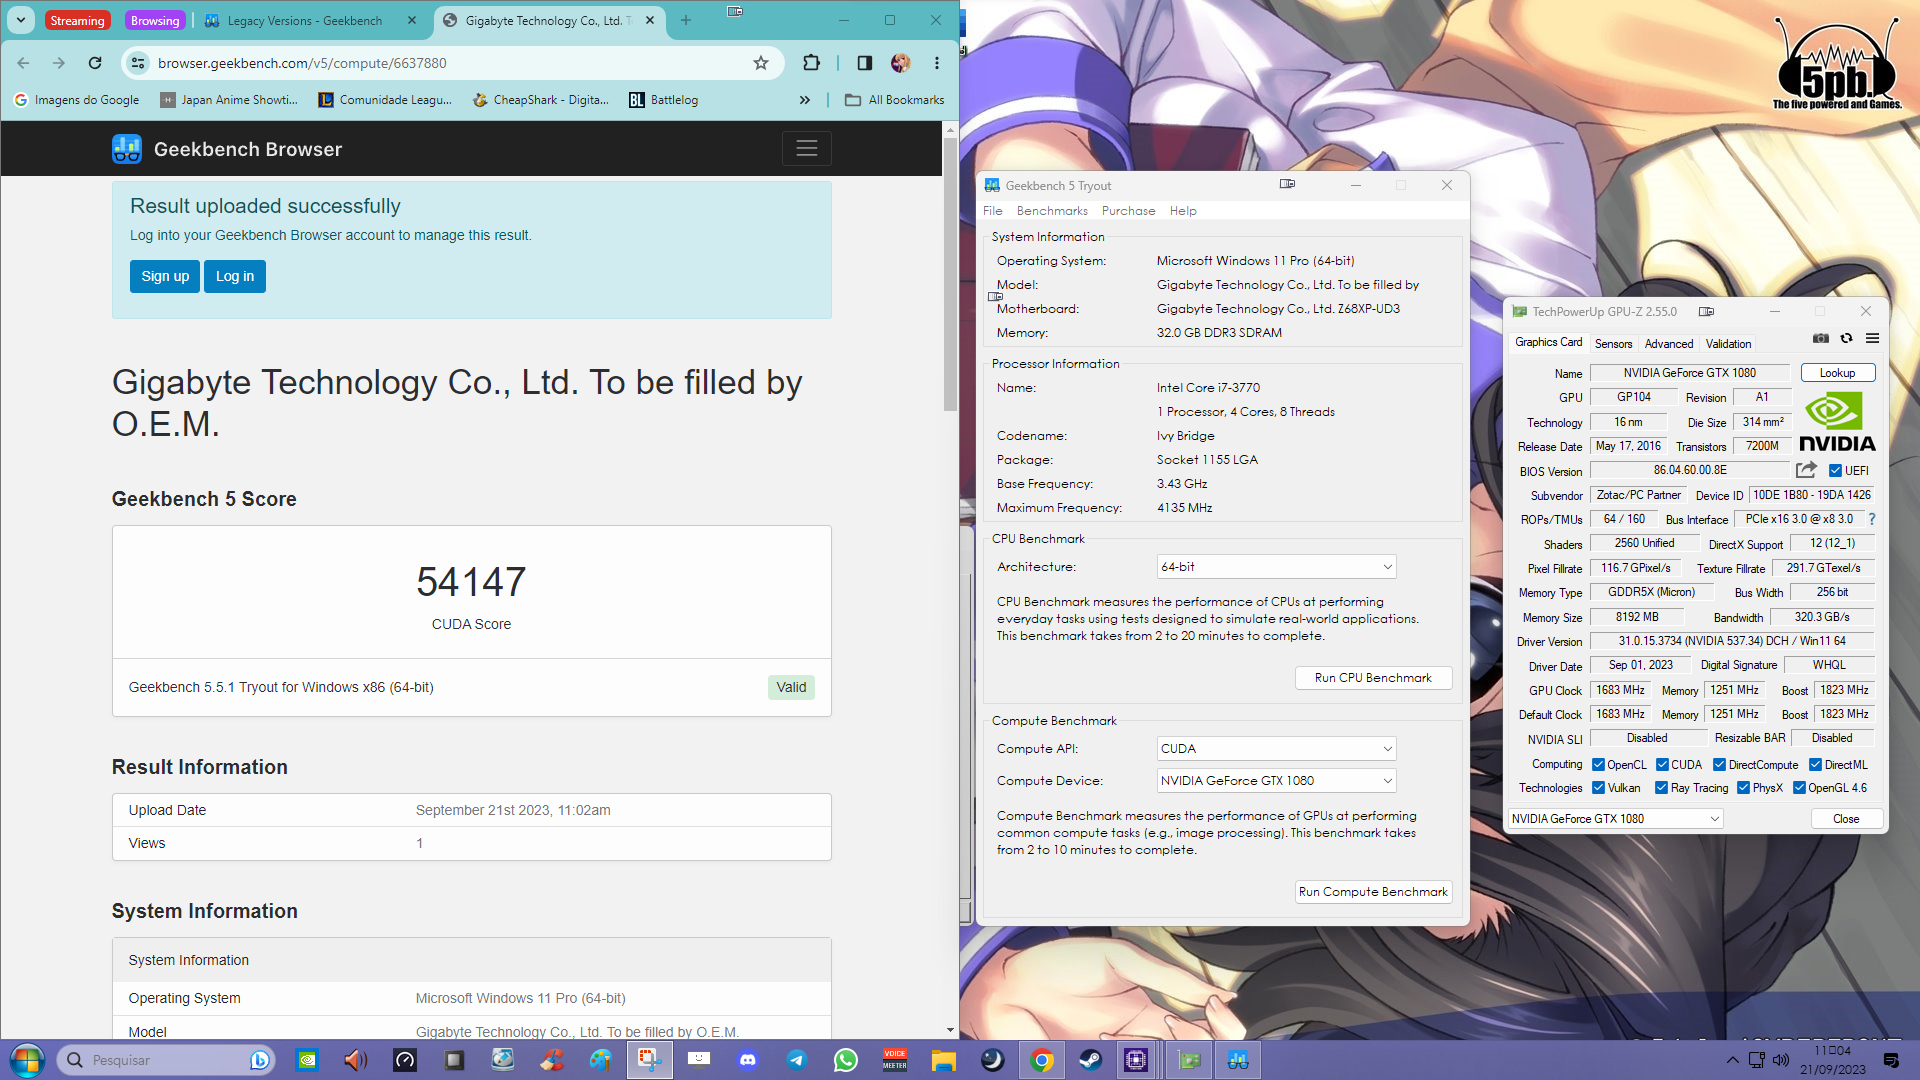Open Chrome profile avatar
Viewport: 1920px width, 1080px height.
coord(901,63)
